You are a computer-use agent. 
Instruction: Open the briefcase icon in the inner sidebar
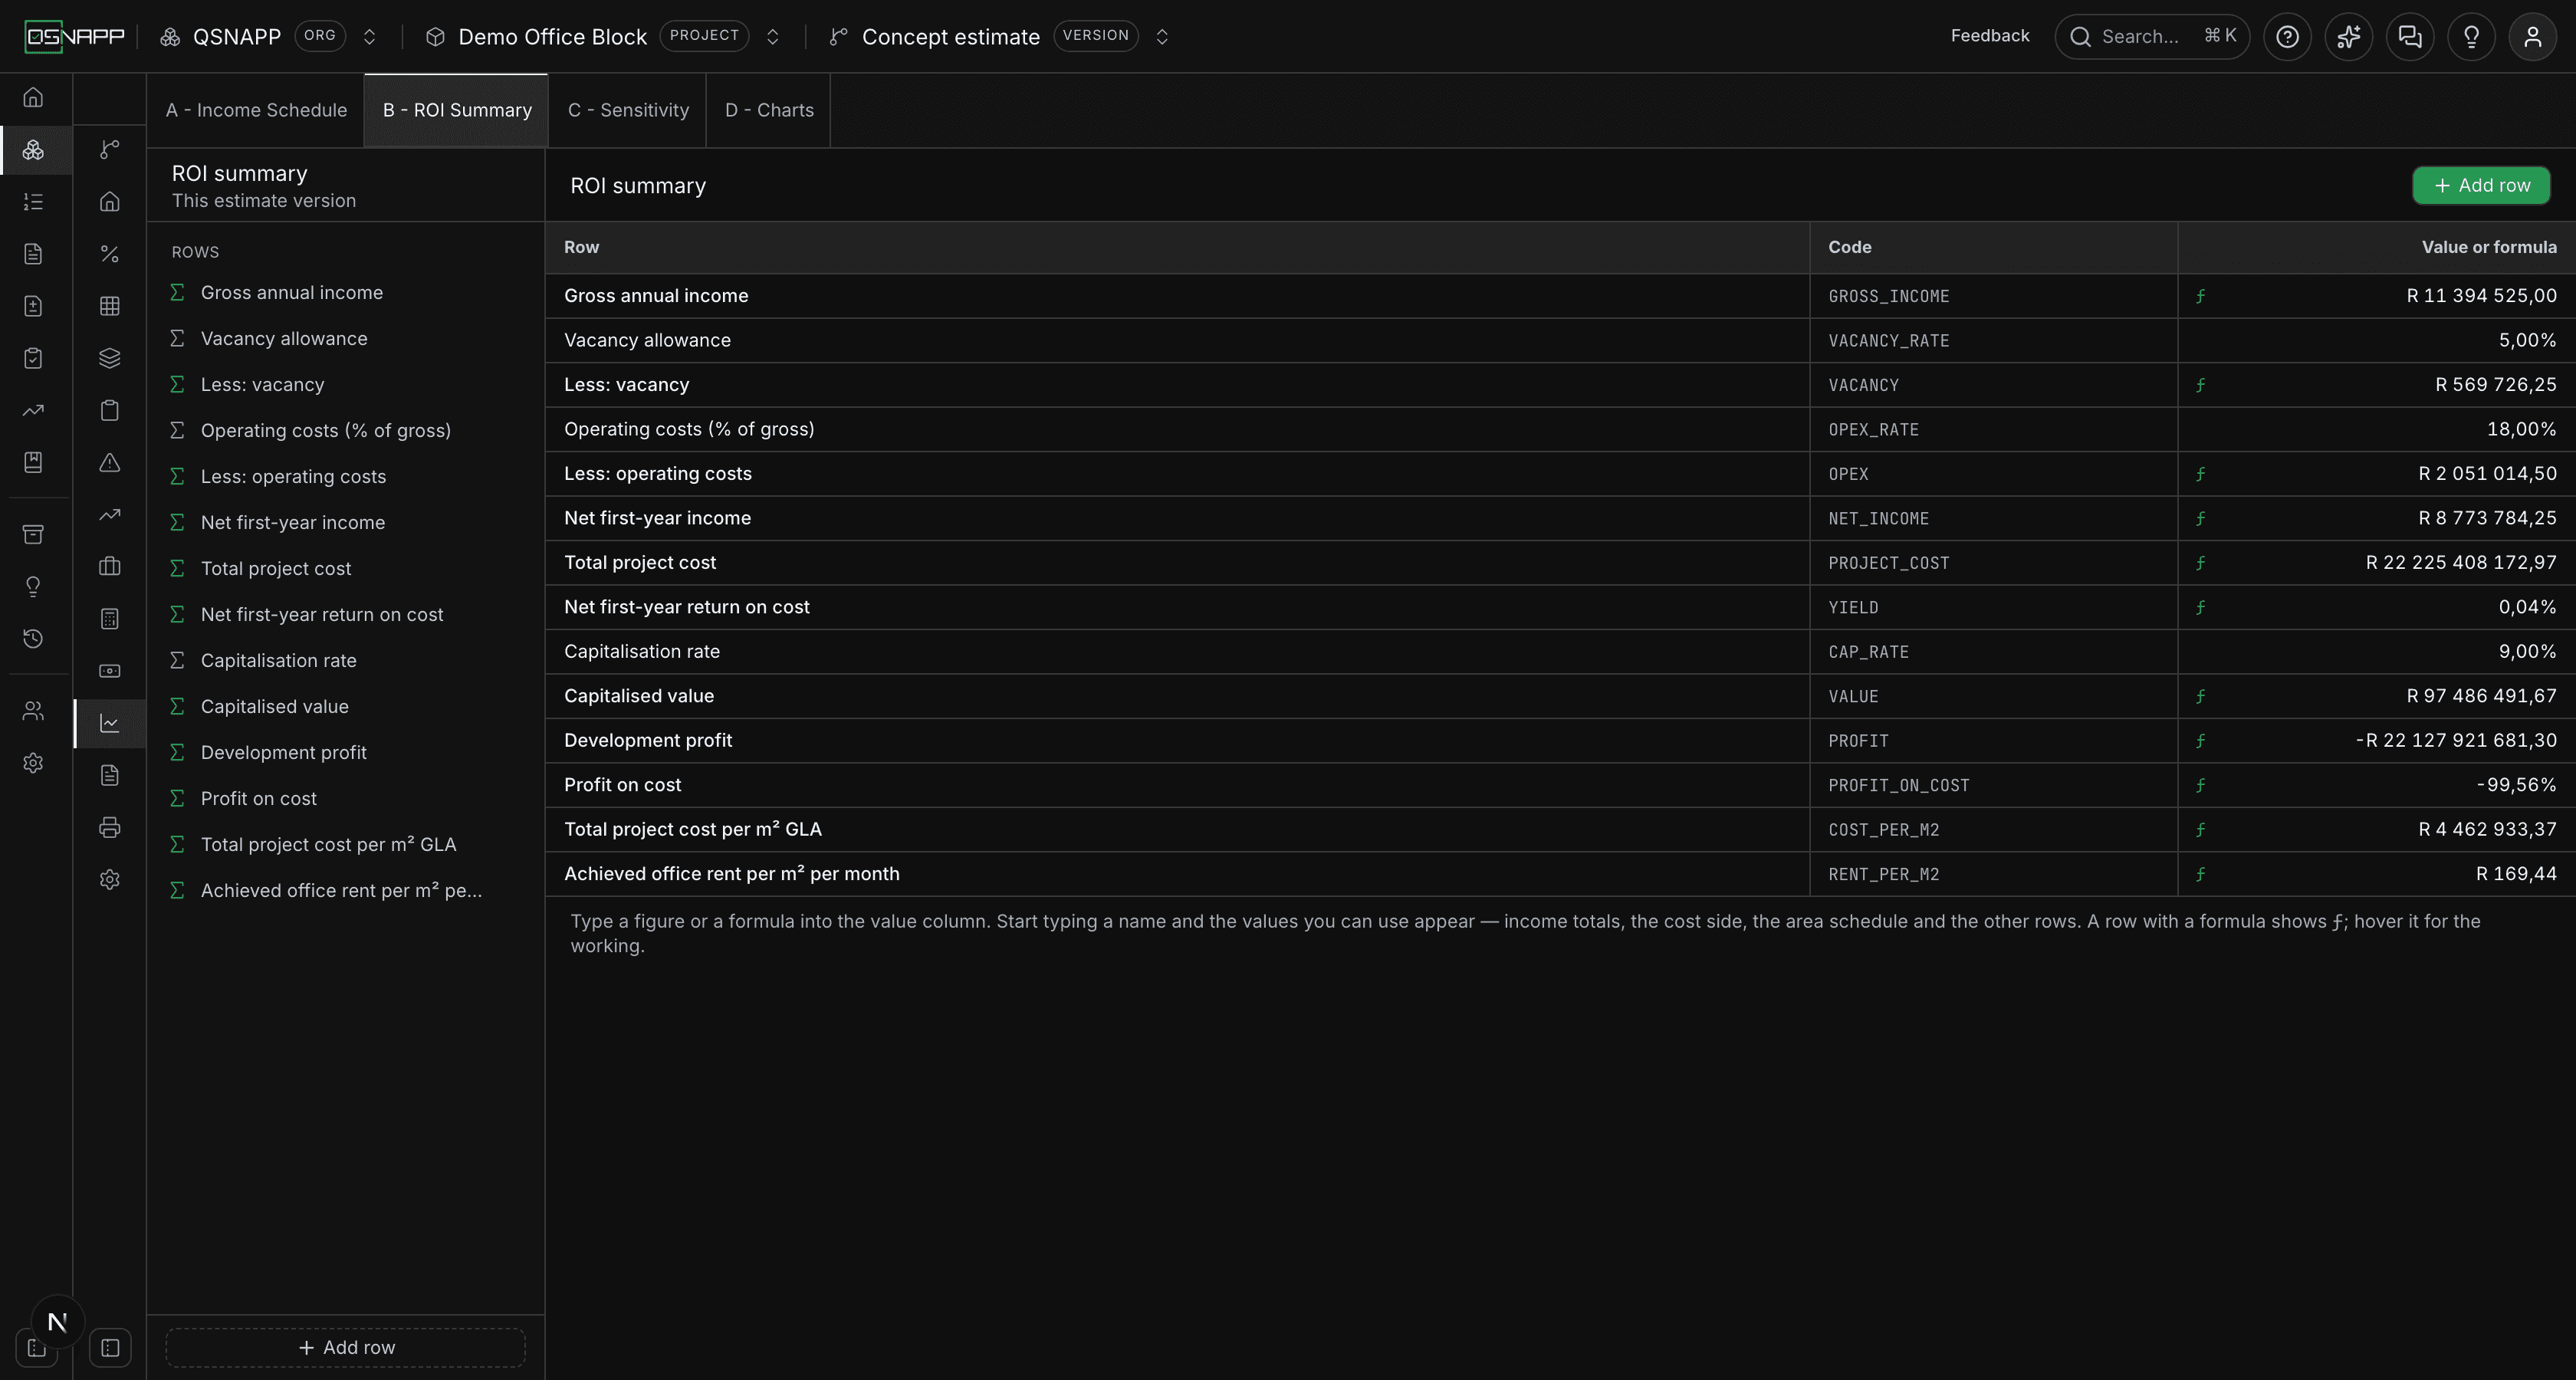pos(110,567)
